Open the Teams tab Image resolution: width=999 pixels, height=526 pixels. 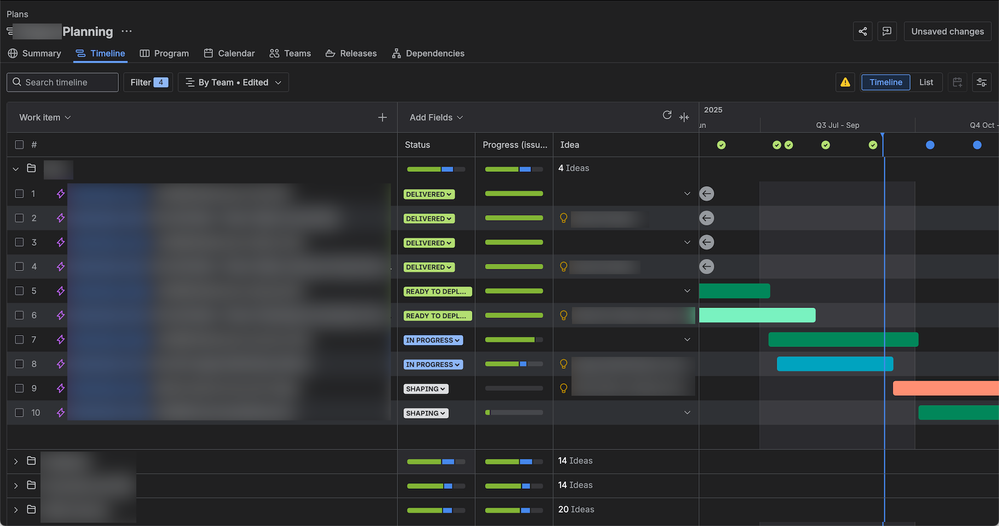click(x=291, y=53)
